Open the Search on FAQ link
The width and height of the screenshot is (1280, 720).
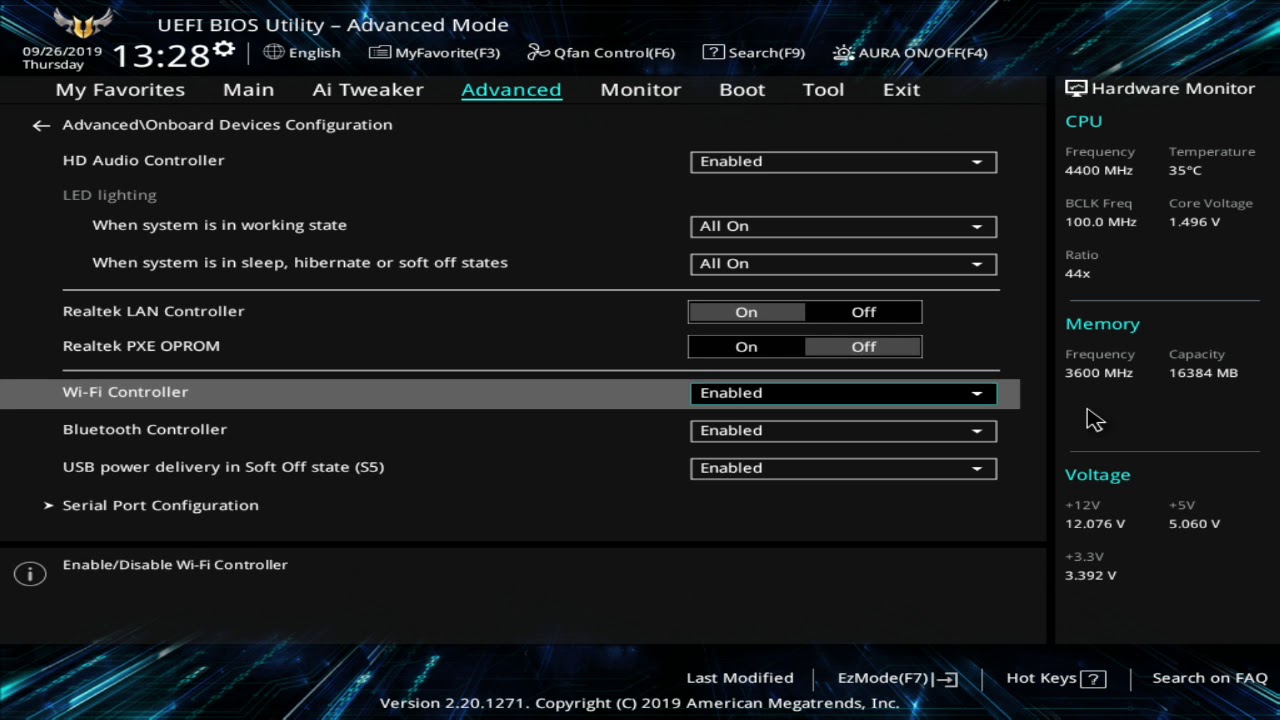pyautogui.click(x=1210, y=678)
